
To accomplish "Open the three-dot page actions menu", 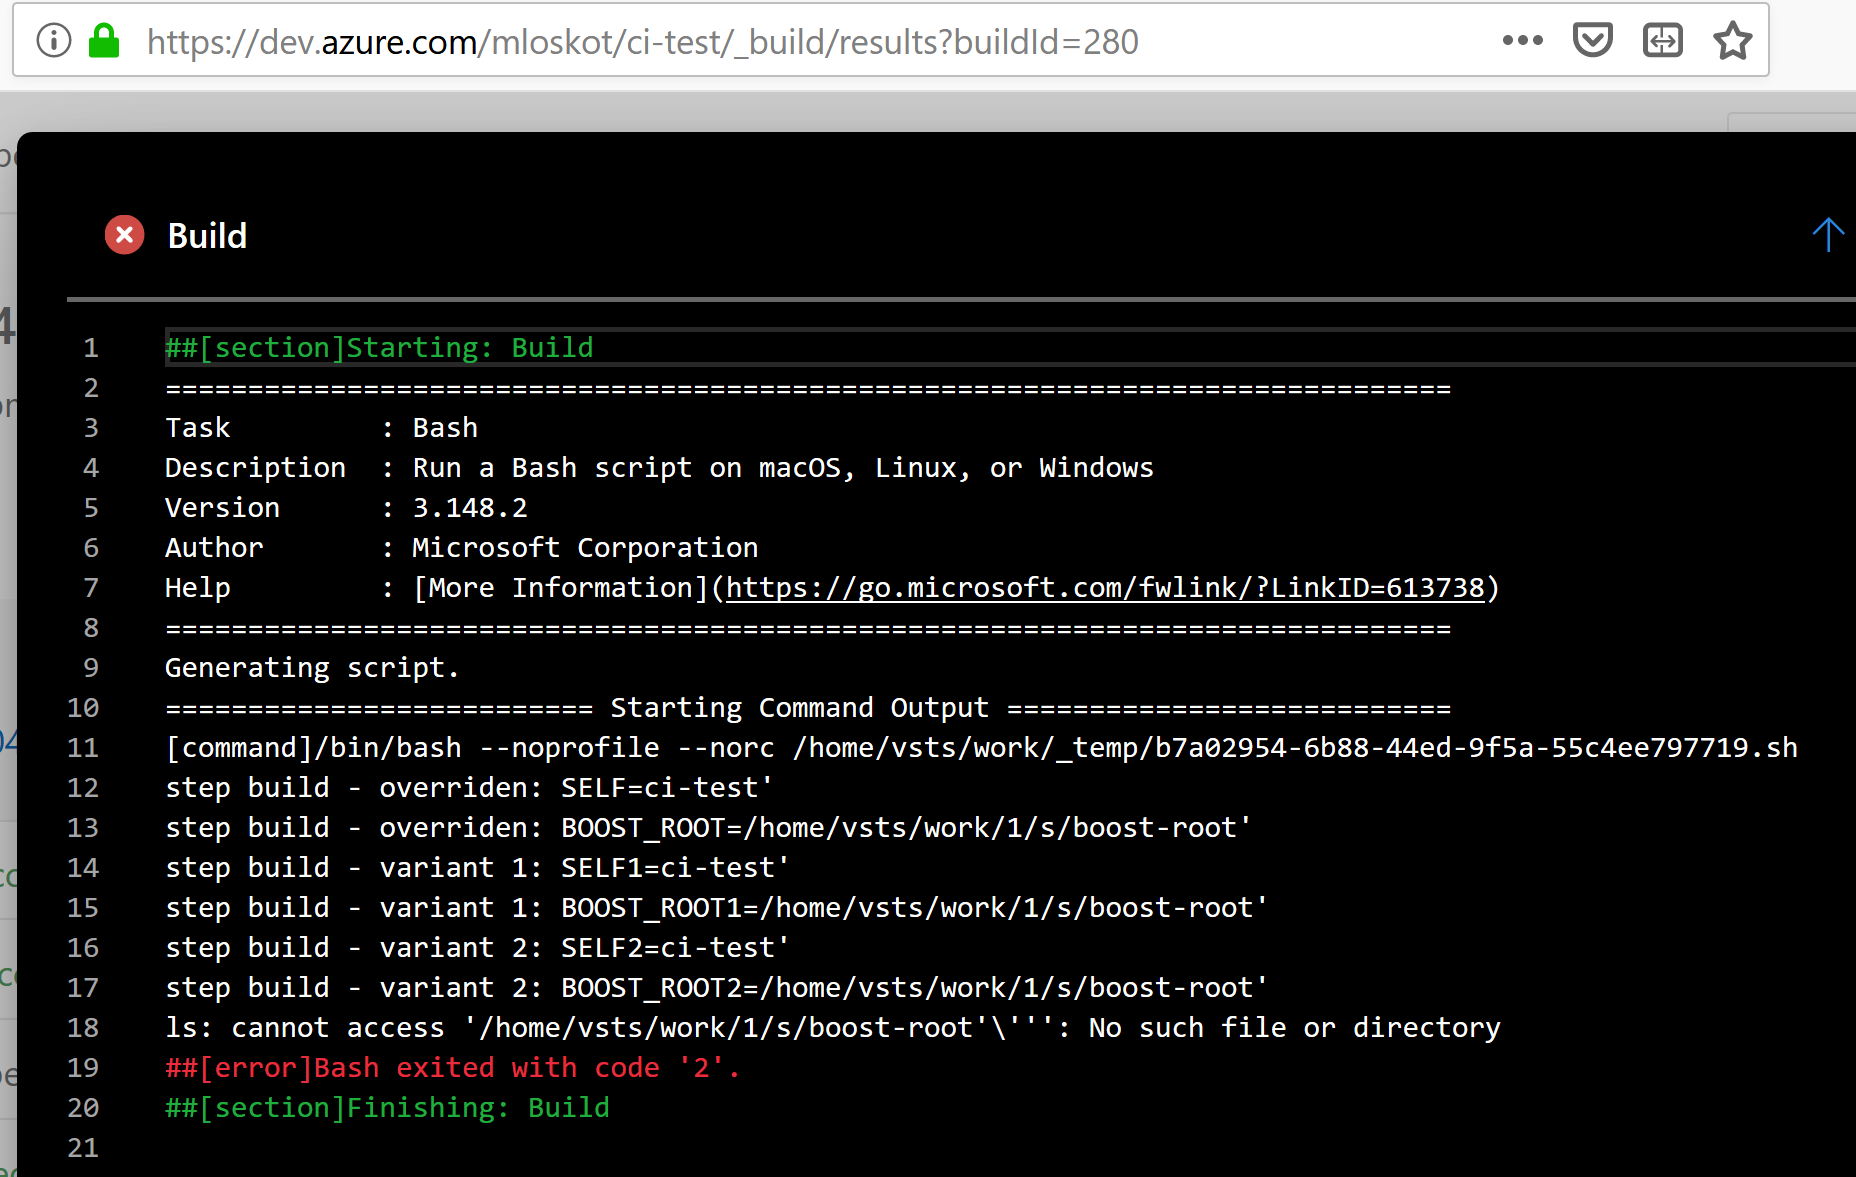I will (x=1523, y=40).
